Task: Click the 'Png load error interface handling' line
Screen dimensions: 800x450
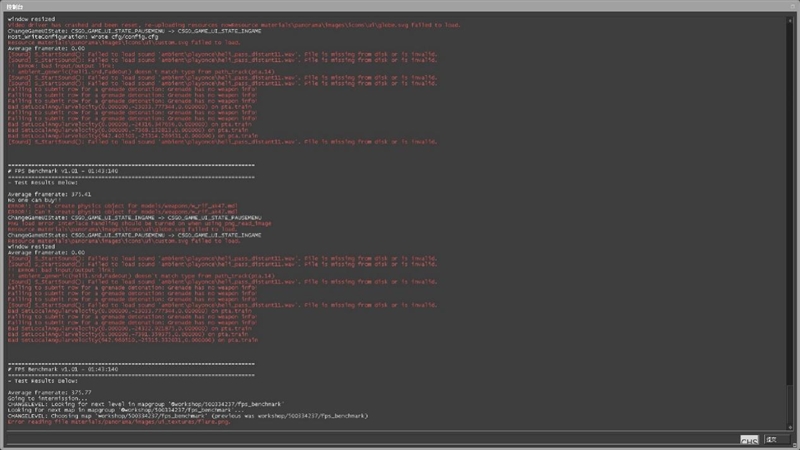Action: click(139, 223)
